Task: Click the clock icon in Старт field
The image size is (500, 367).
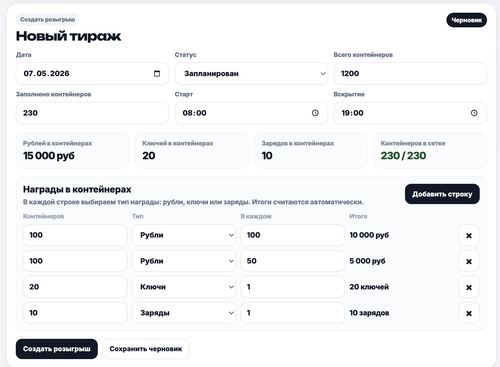Action: click(x=315, y=113)
